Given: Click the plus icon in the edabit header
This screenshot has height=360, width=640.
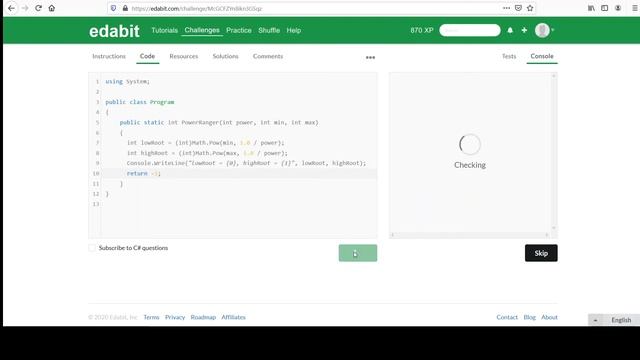Looking at the screenshot, I should click(x=524, y=30).
